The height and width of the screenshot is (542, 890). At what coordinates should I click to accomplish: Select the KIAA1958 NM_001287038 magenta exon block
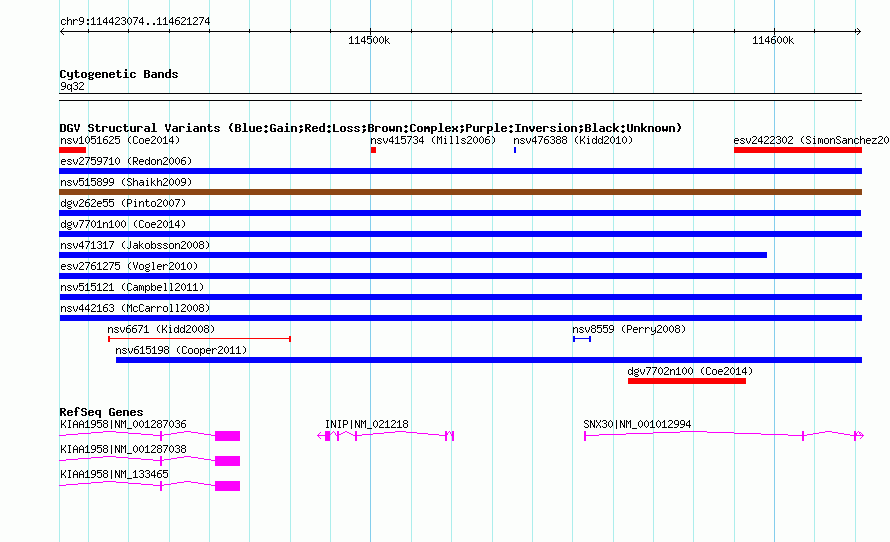click(x=228, y=461)
